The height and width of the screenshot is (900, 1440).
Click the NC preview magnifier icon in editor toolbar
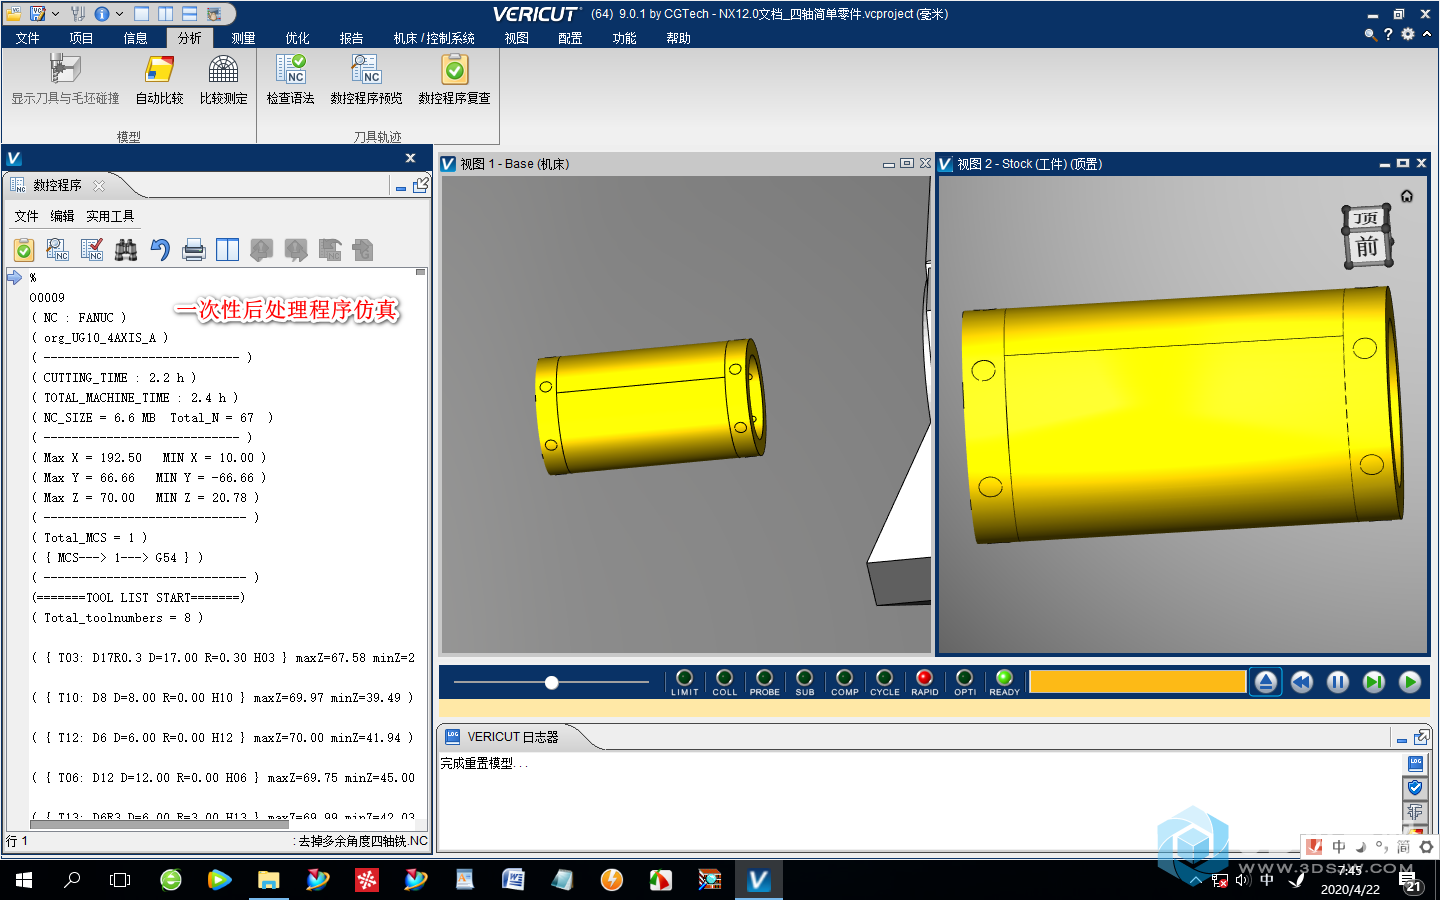coord(58,250)
